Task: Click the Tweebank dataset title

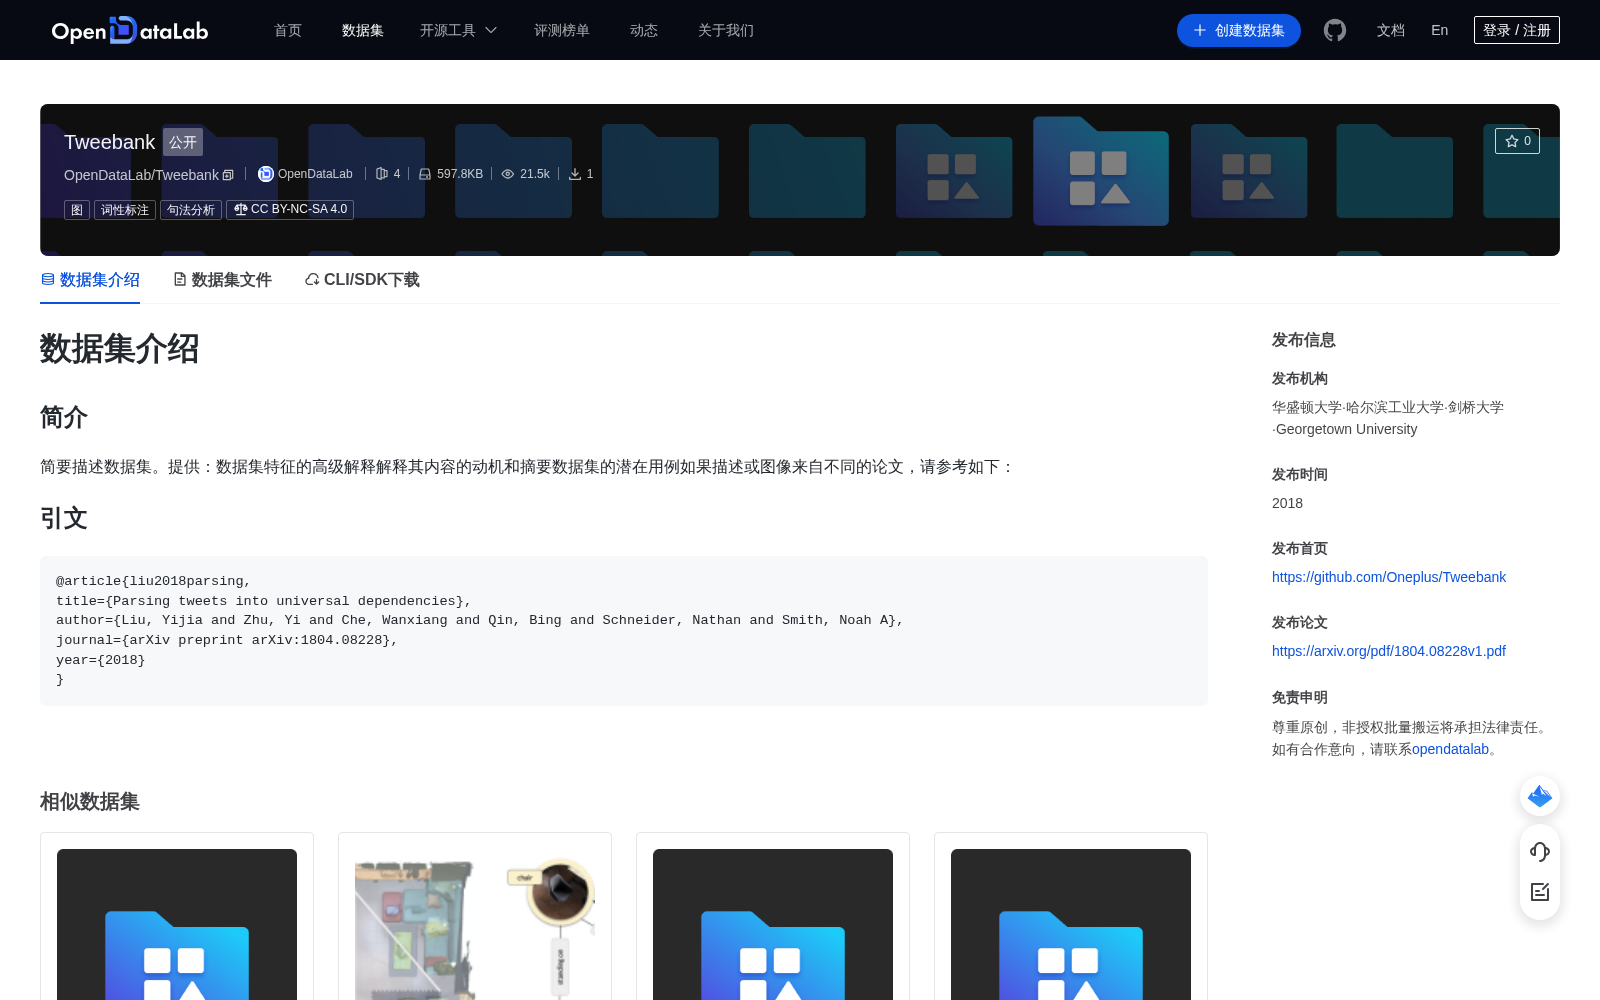Action: [109, 142]
